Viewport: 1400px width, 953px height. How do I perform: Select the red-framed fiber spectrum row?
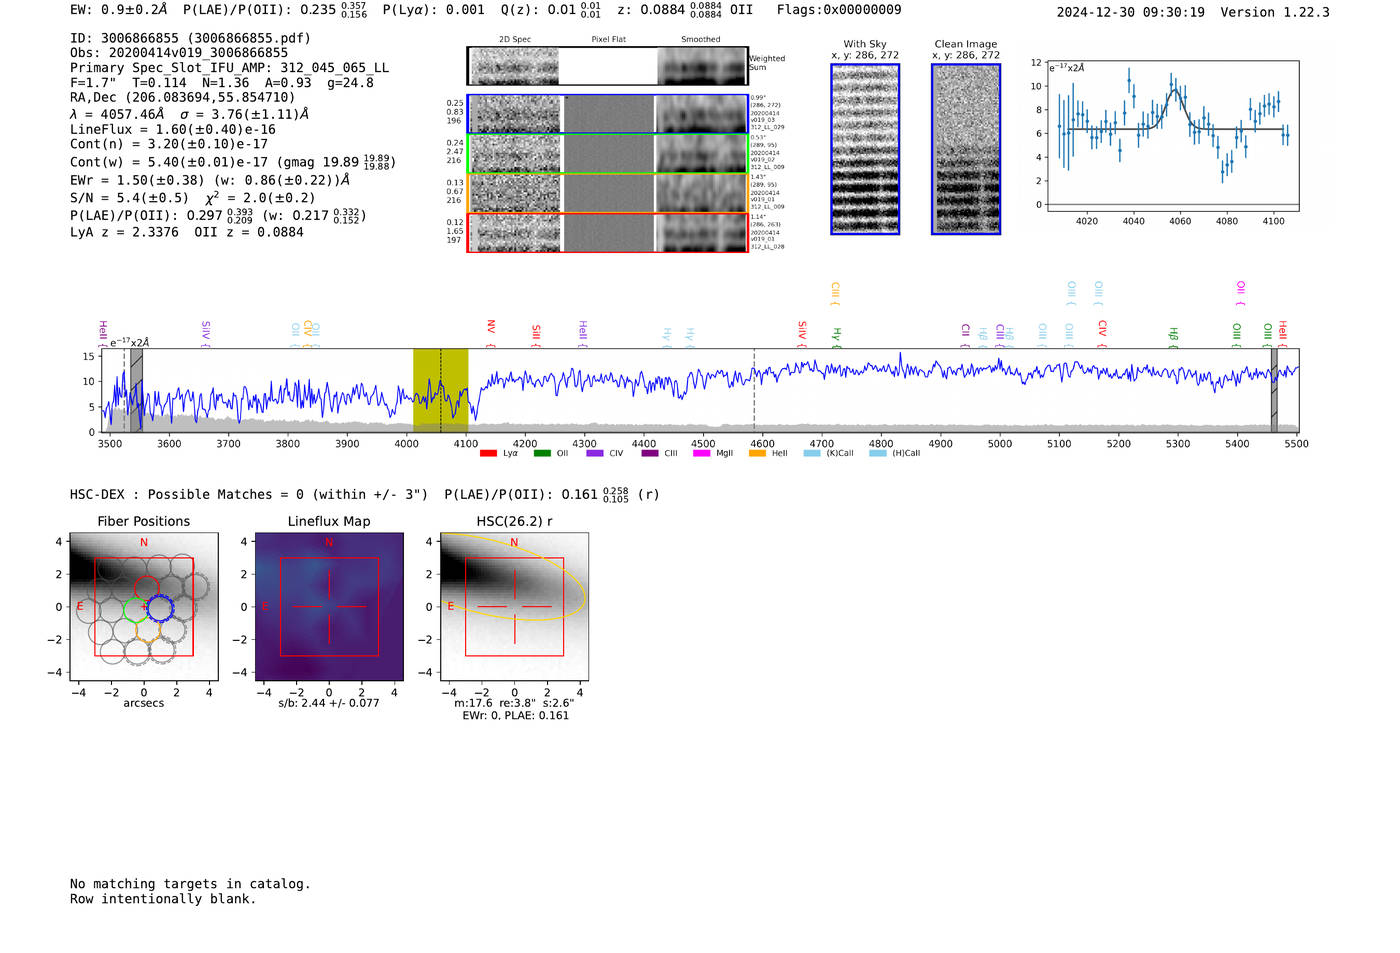(x=607, y=233)
